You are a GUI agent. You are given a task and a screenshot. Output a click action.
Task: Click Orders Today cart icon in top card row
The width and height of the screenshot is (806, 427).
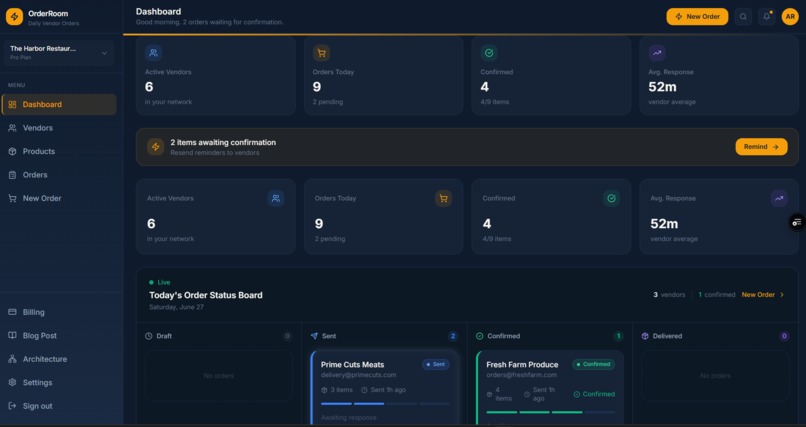[321, 53]
